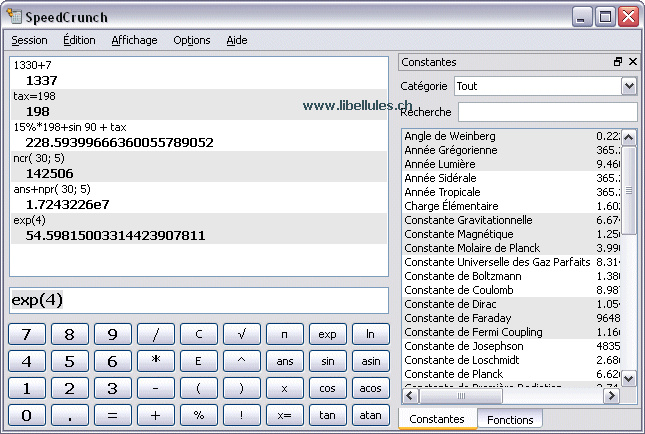Viewport: 645px width, 434px height.
Task: Click the open parenthesis button
Action: (x=199, y=388)
